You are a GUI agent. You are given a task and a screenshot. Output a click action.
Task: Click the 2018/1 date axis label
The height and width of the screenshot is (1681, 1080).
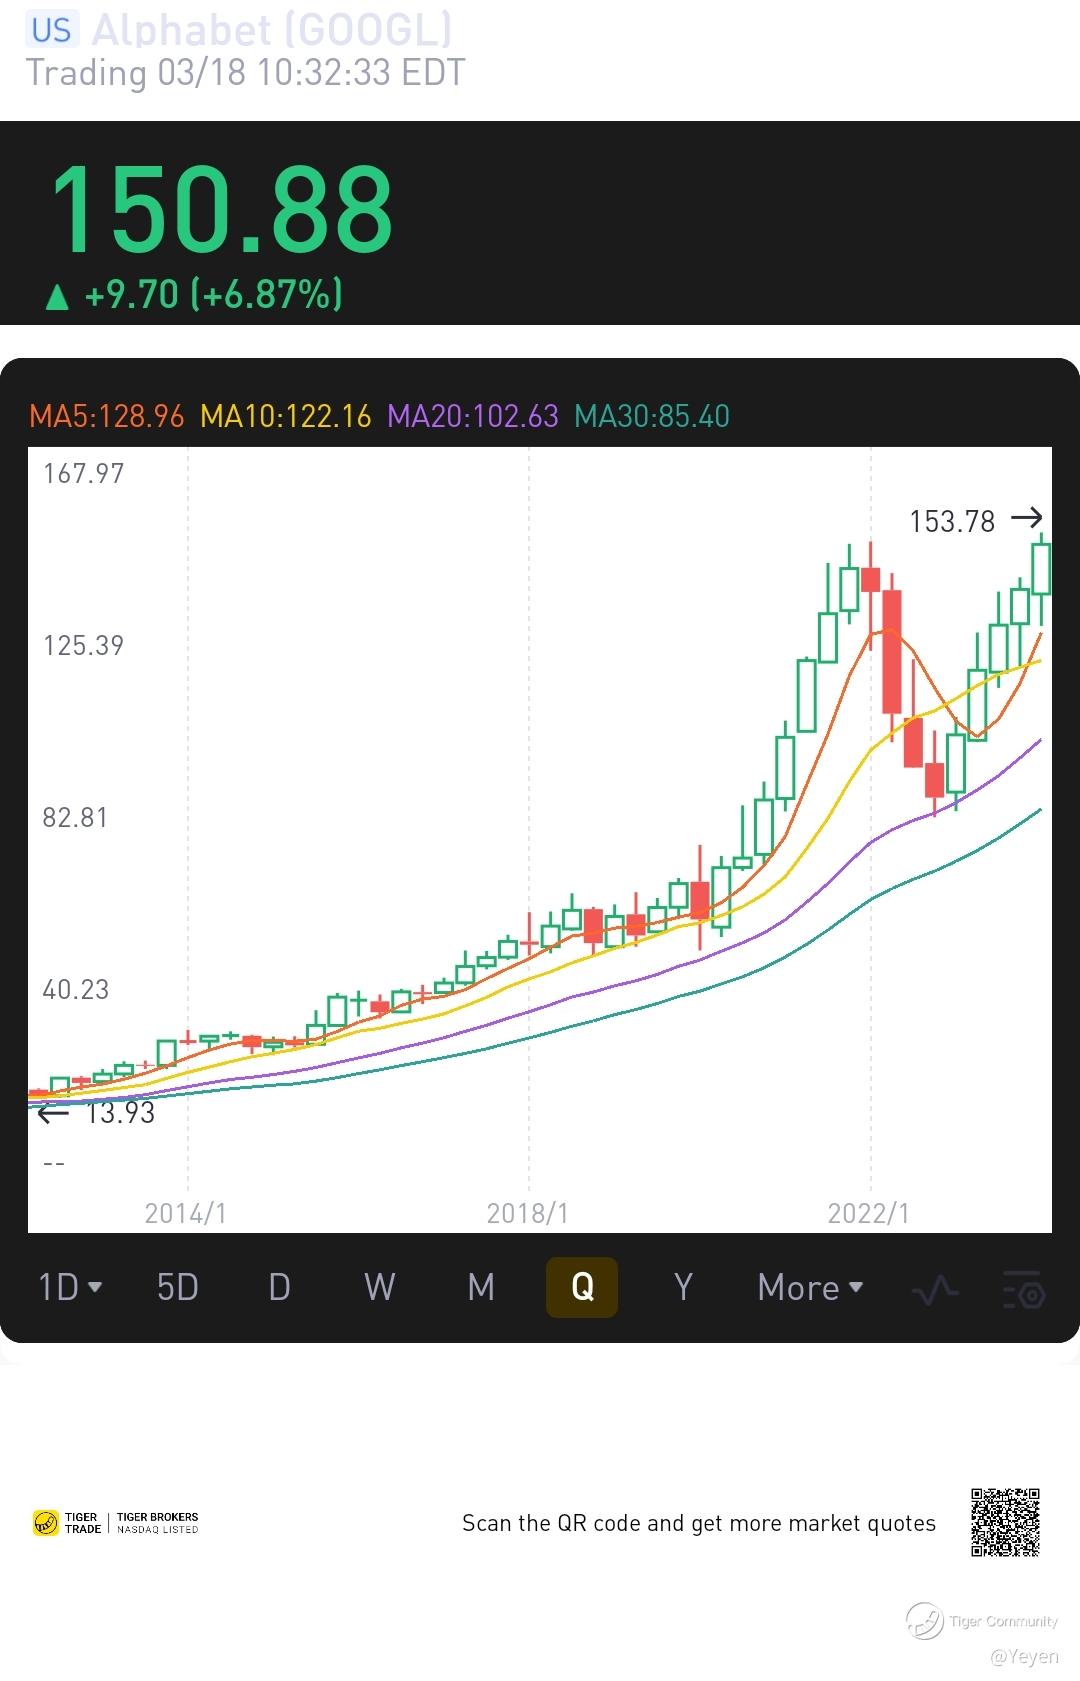pyautogui.click(x=528, y=1213)
